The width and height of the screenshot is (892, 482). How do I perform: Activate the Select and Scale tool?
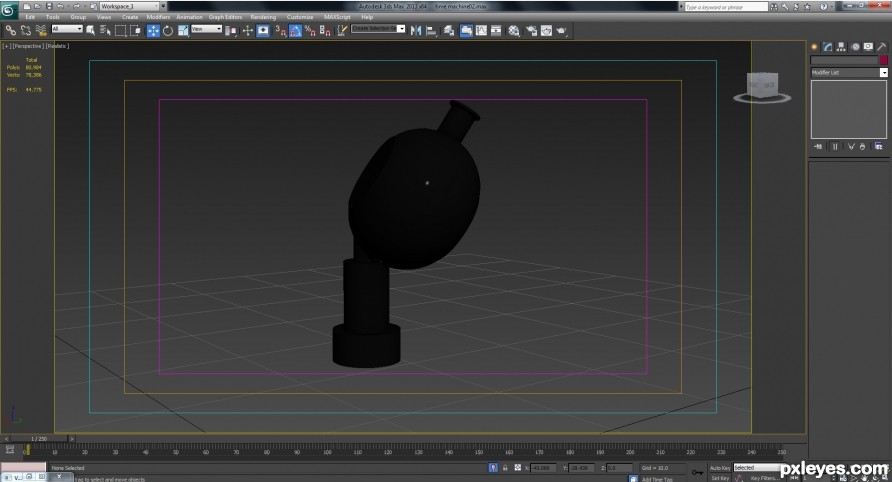(x=183, y=31)
